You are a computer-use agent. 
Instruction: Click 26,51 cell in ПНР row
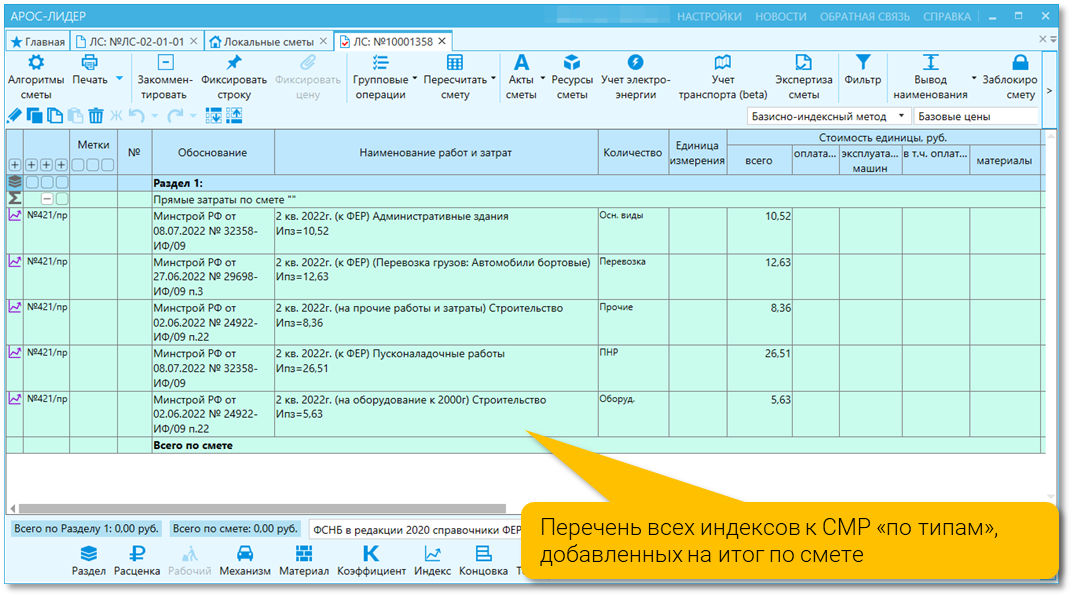coord(760,369)
